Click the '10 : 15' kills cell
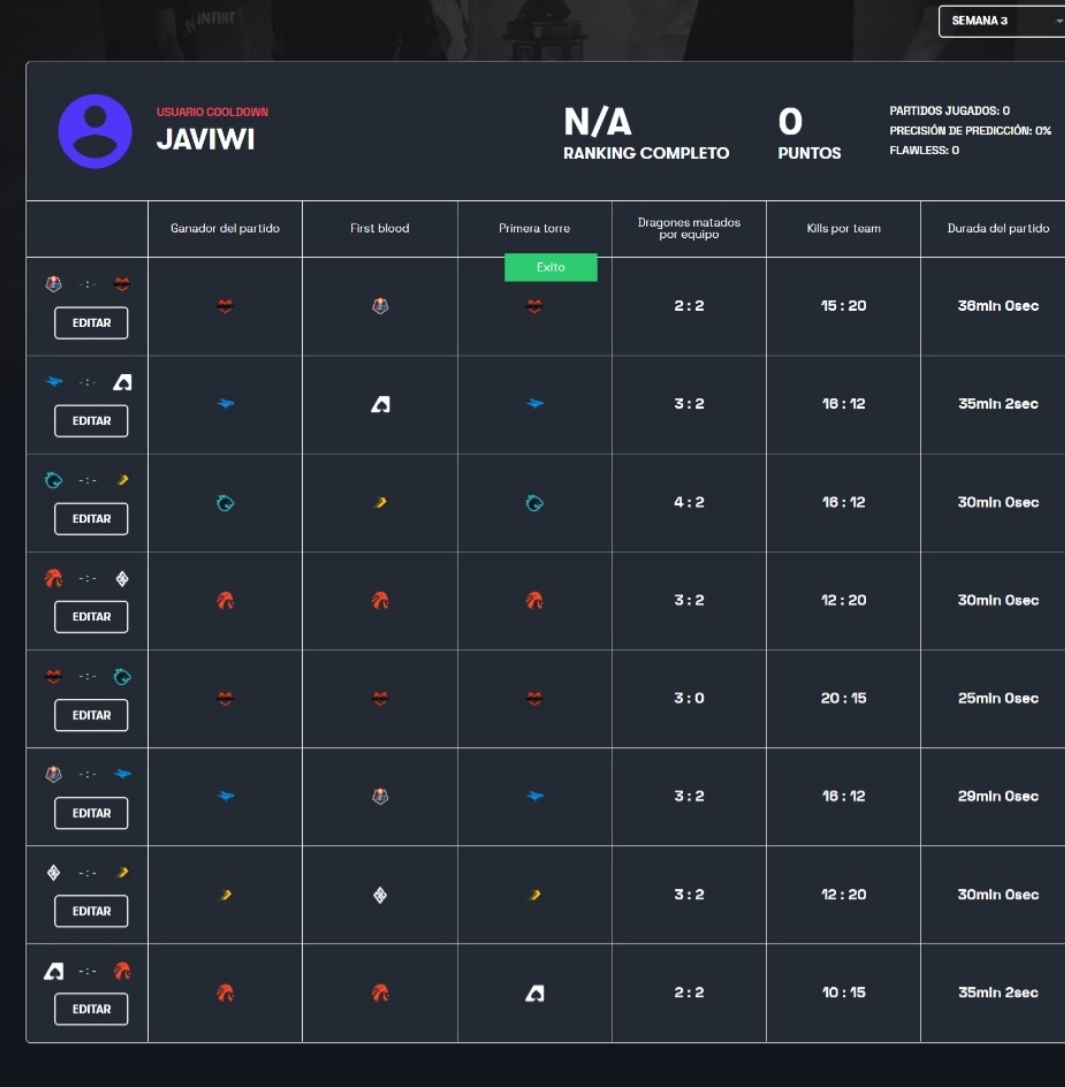 (x=844, y=992)
